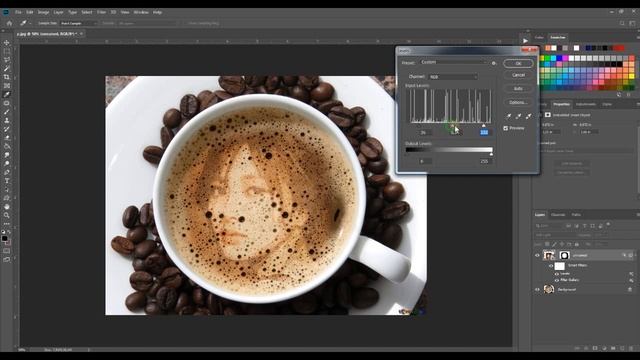Viewport: 640px width, 360px height.
Task: Select the Gradient tool
Action: point(7,146)
